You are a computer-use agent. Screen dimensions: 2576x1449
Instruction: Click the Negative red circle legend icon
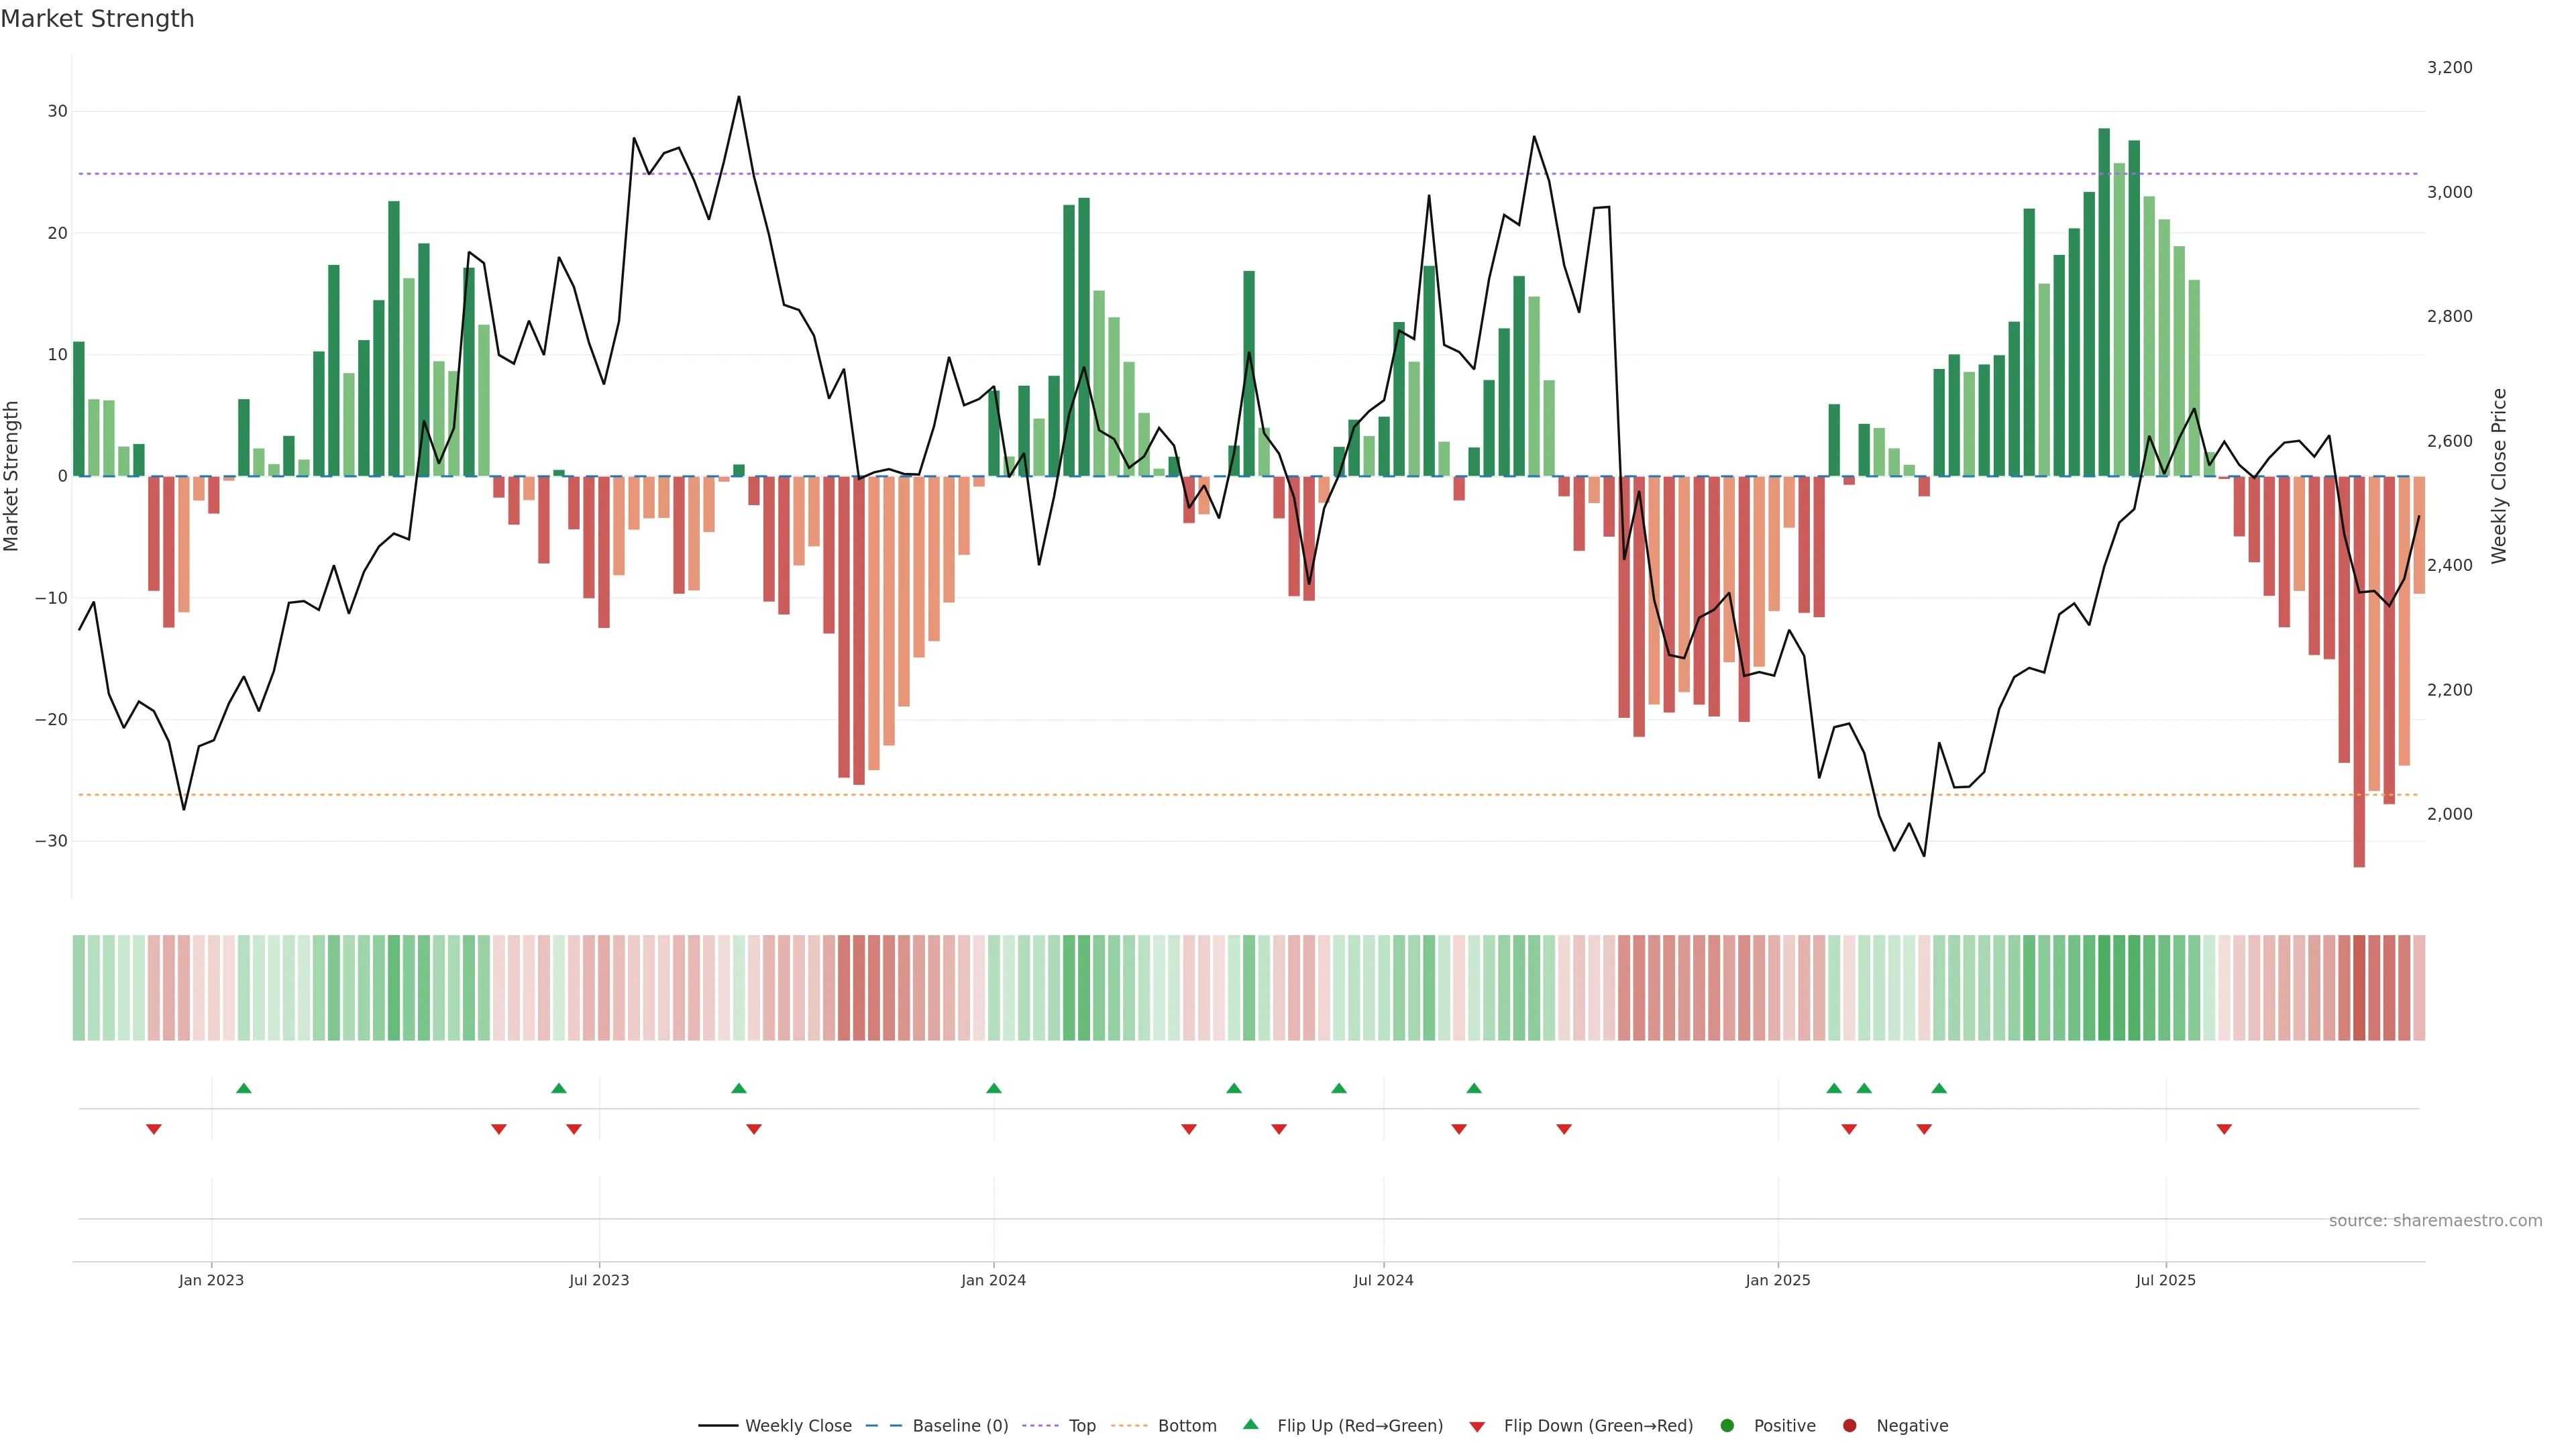(x=1849, y=1426)
